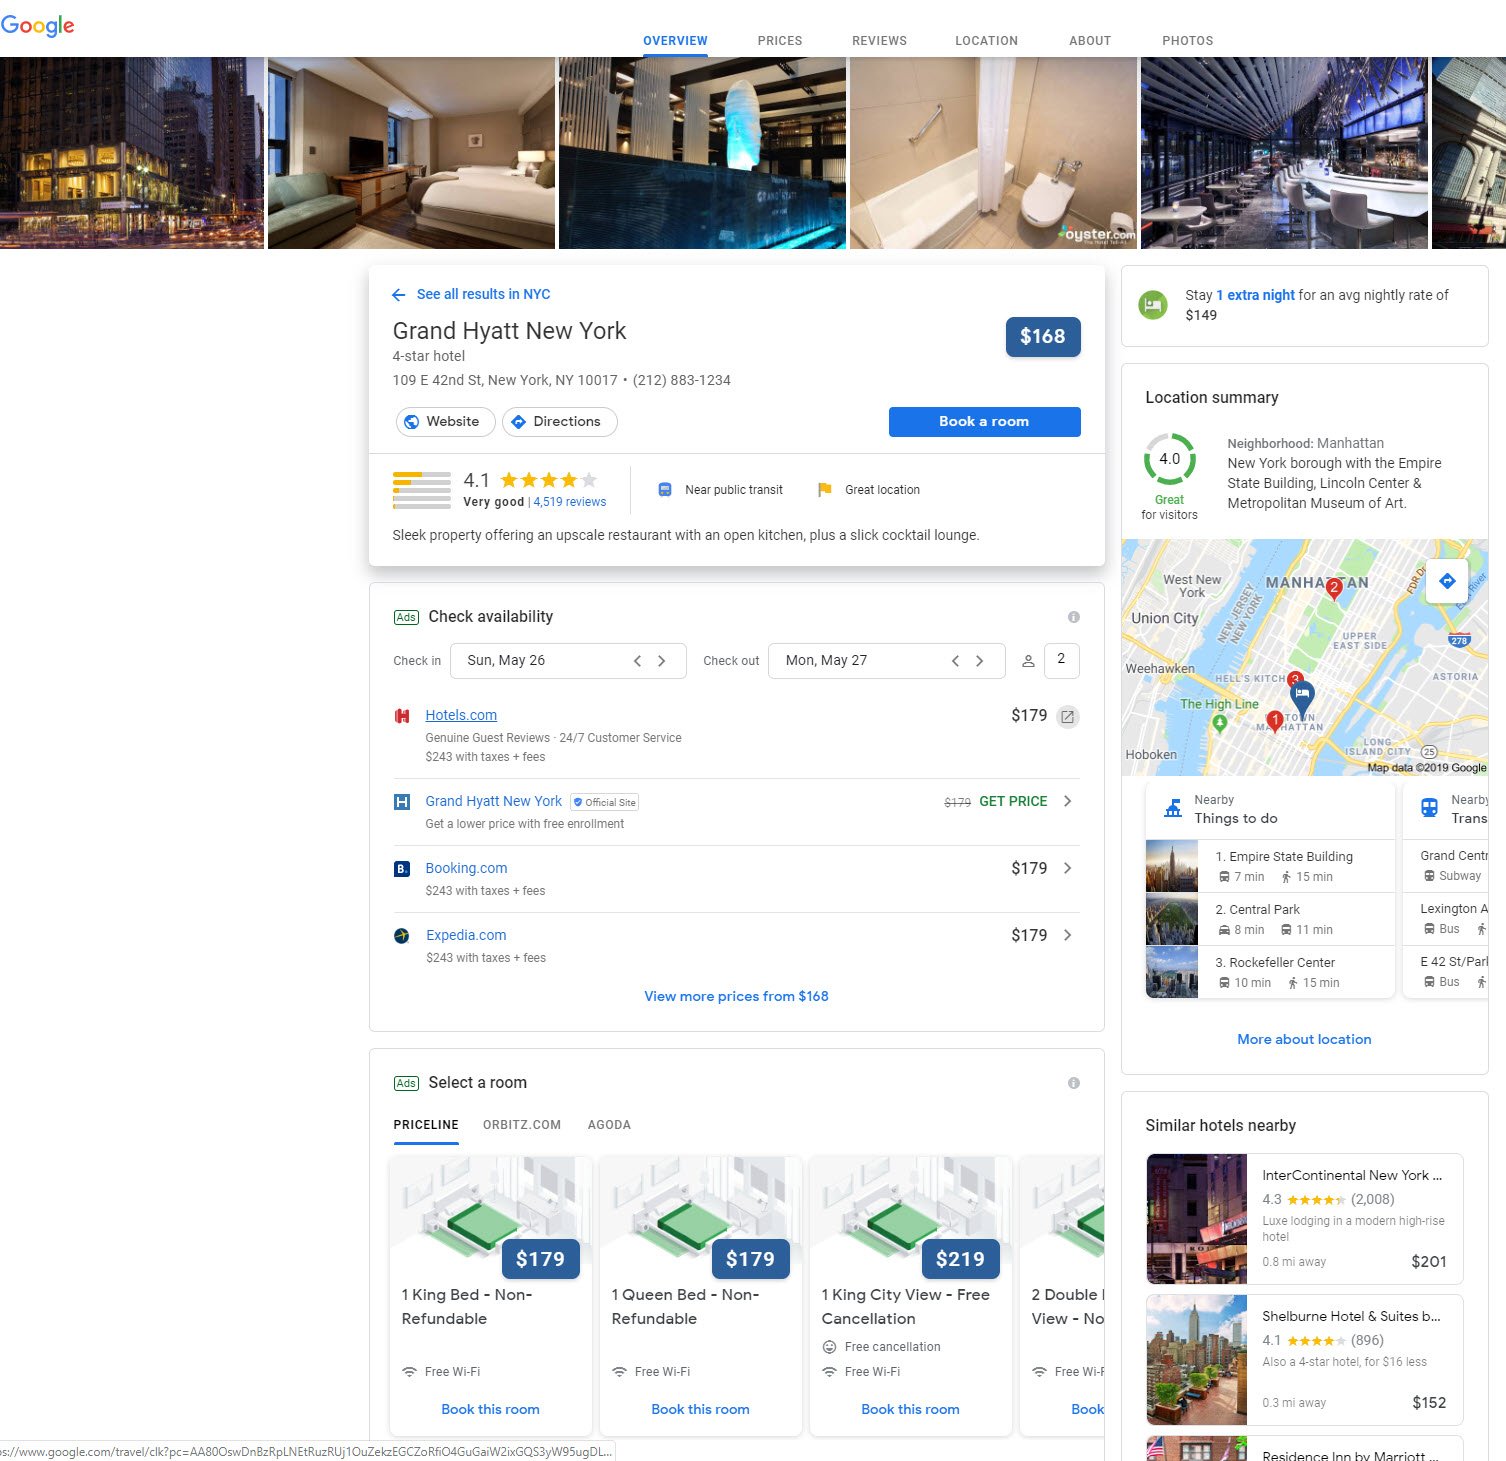Click the GET PRICE link
Viewport: 1506px width, 1461px height.
1013,802
